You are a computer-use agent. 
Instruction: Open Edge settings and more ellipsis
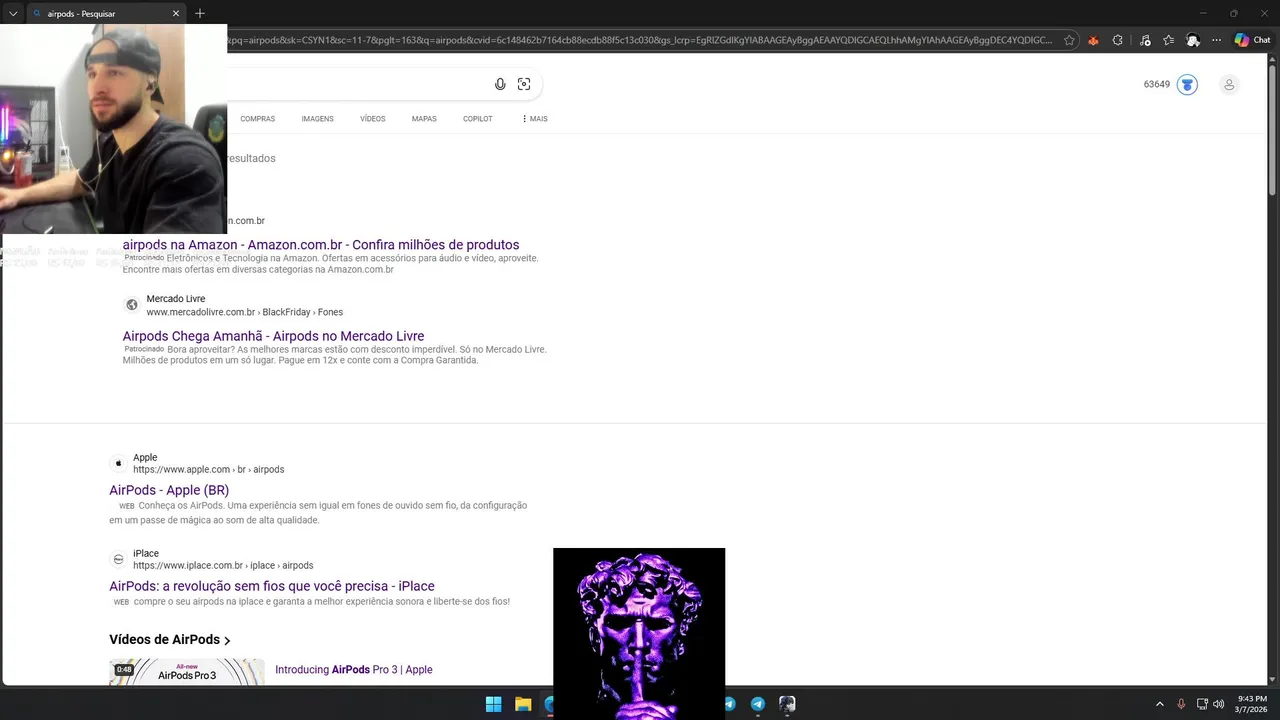point(1216,41)
